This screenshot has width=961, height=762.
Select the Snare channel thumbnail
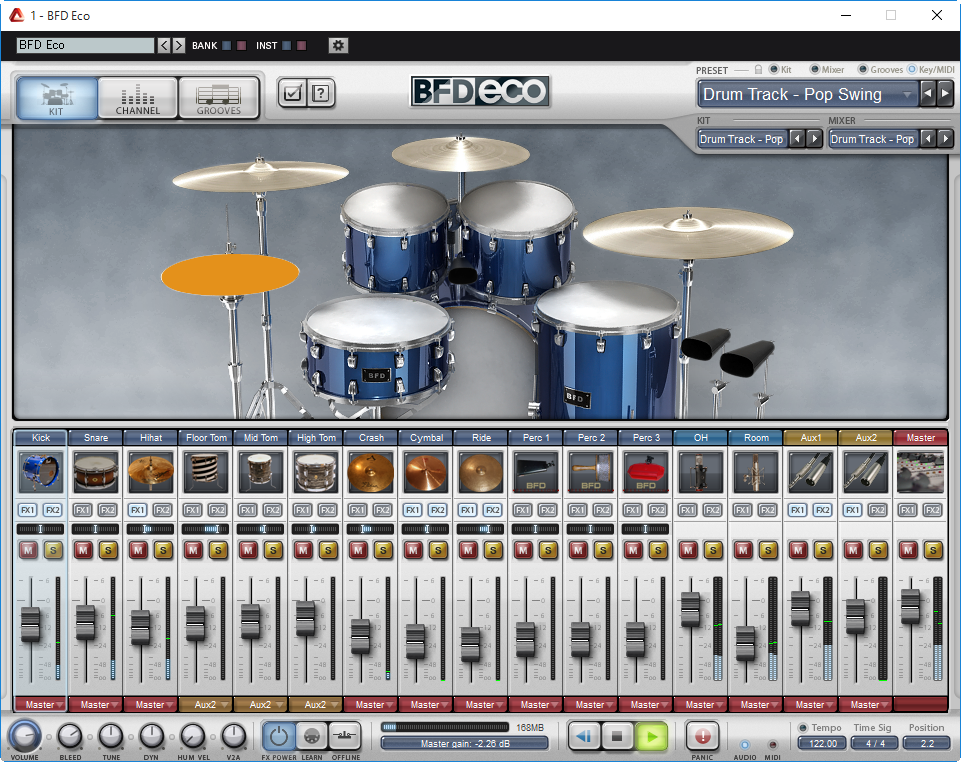pyautogui.click(x=96, y=471)
